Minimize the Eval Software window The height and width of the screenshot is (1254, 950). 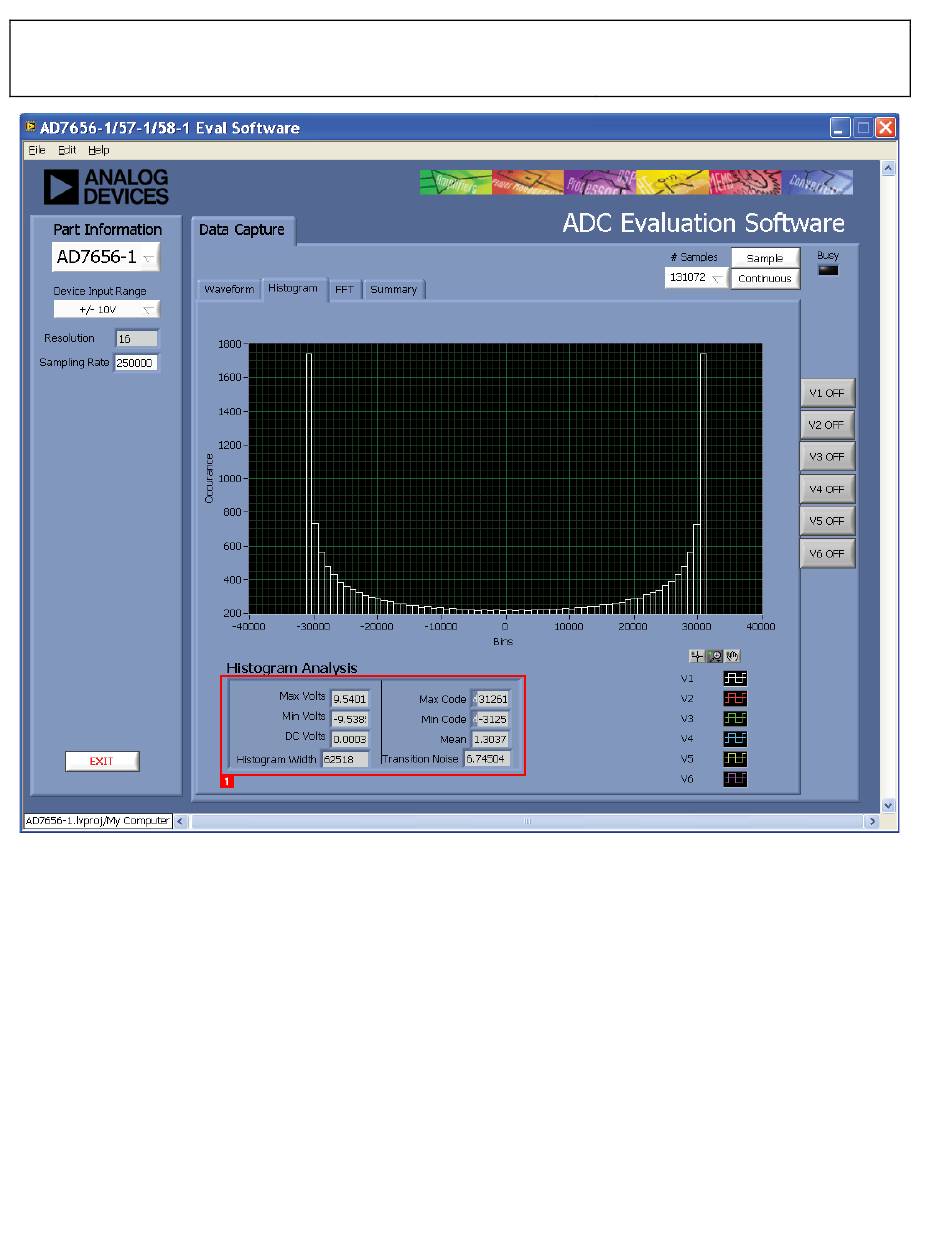click(839, 128)
